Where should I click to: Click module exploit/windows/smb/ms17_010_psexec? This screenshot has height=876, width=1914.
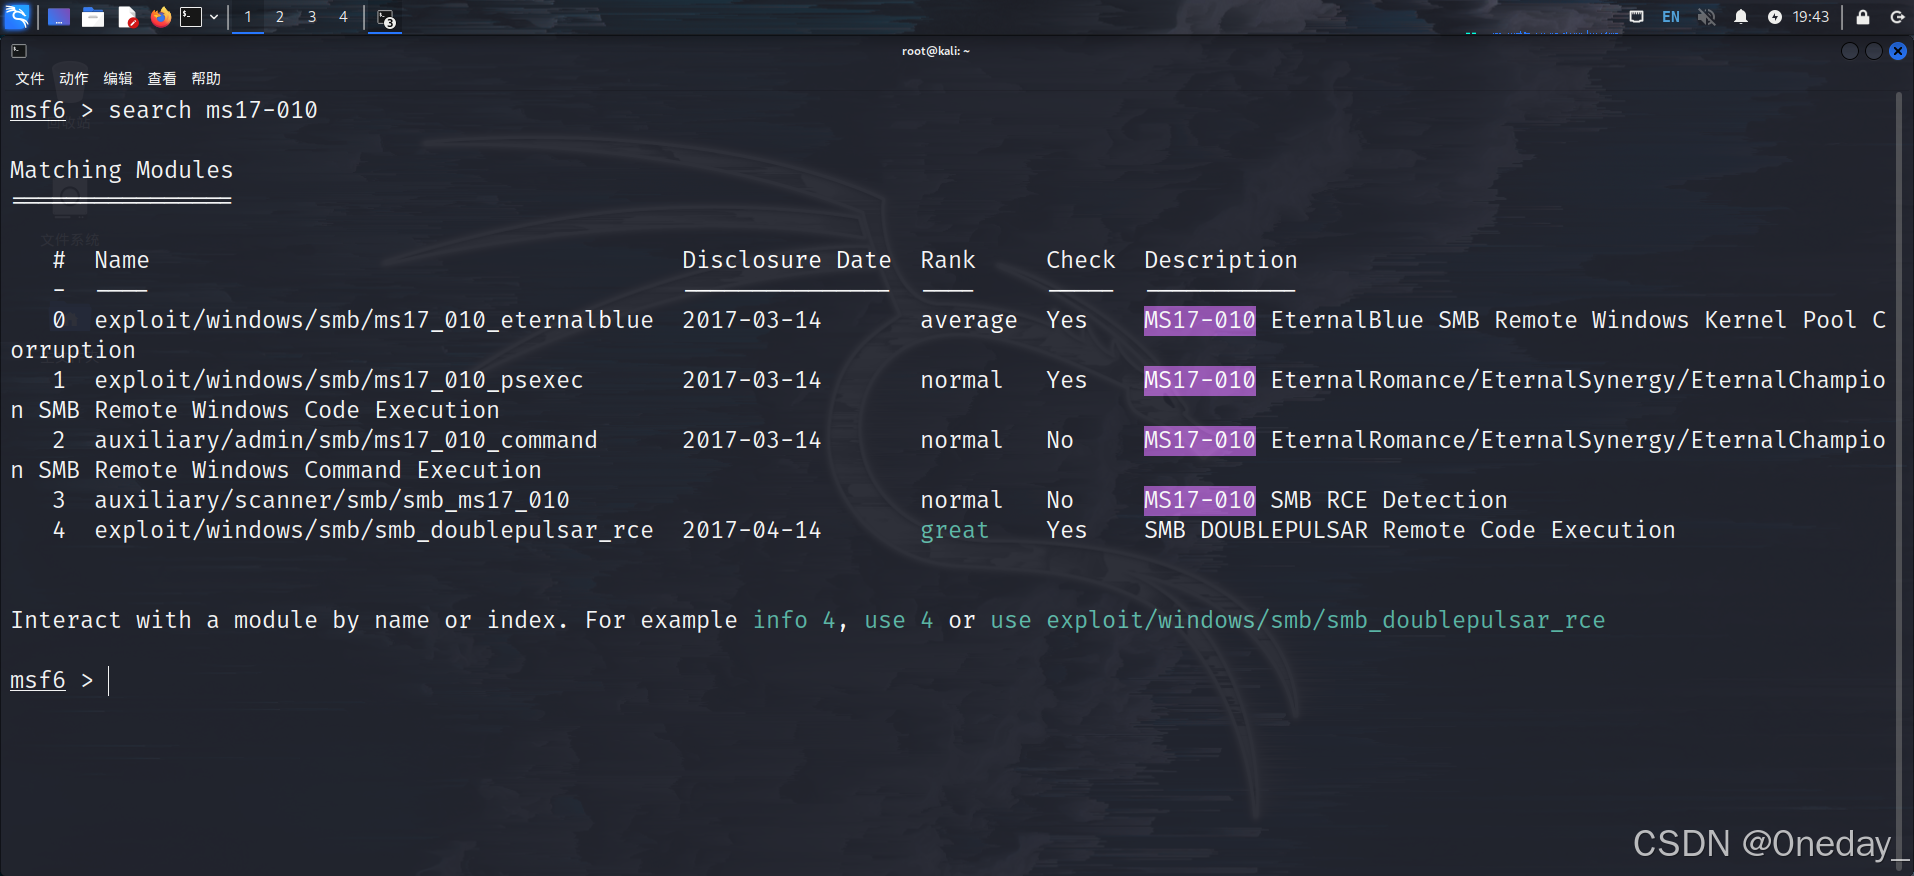click(x=339, y=380)
